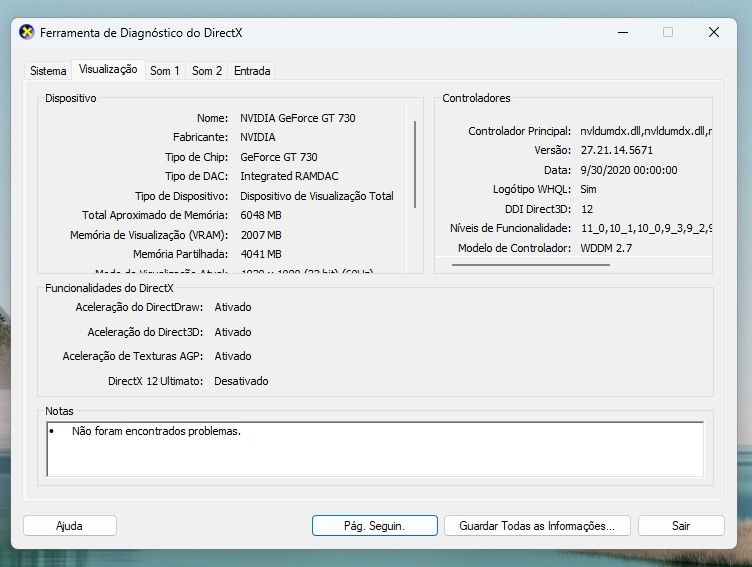Image resolution: width=752 pixels, height=567 pixels.
Task: Click the driver model WDDM 2.7
Action: pyautogui.click(x=606, y=248)
